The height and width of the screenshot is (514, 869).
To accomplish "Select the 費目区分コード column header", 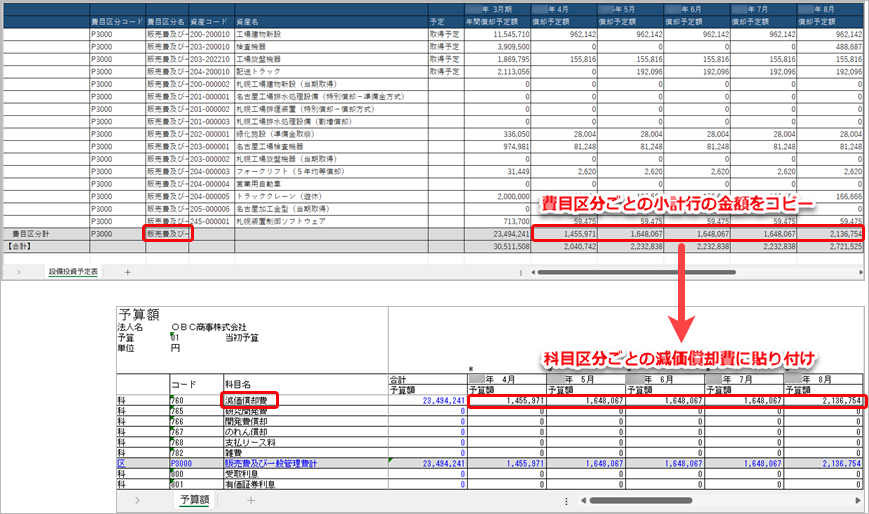I will (x=117, y=22).
